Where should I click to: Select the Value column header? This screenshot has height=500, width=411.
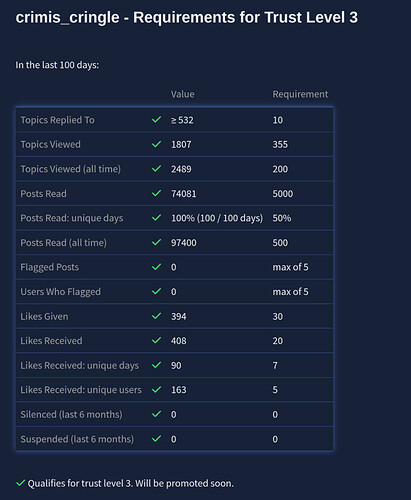coord(182,94)
